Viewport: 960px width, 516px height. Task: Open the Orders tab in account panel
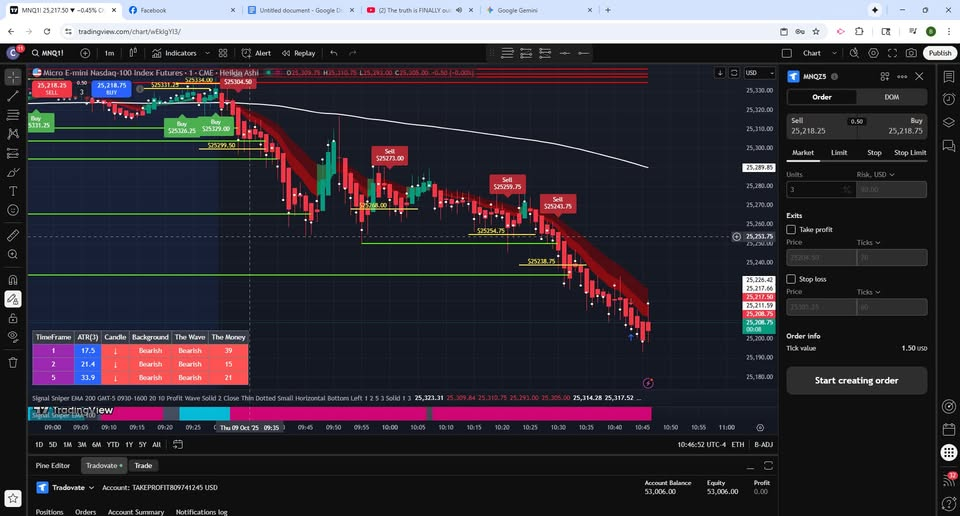click(85, 512)
